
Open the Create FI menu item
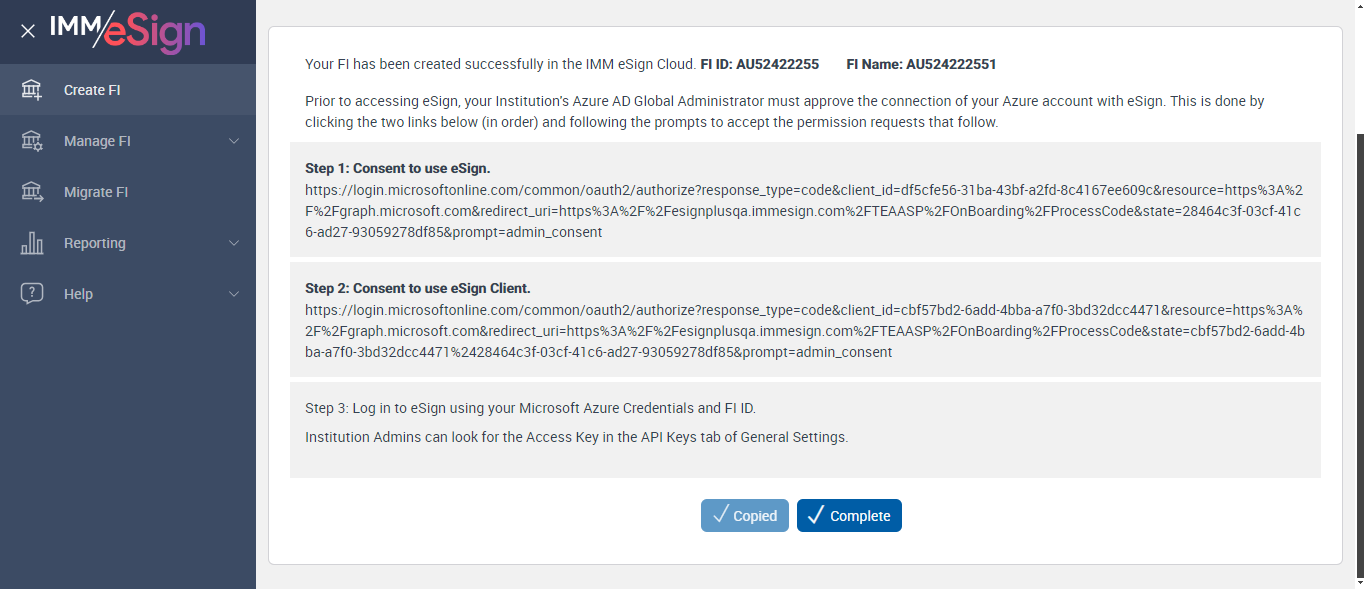[92, 90]
